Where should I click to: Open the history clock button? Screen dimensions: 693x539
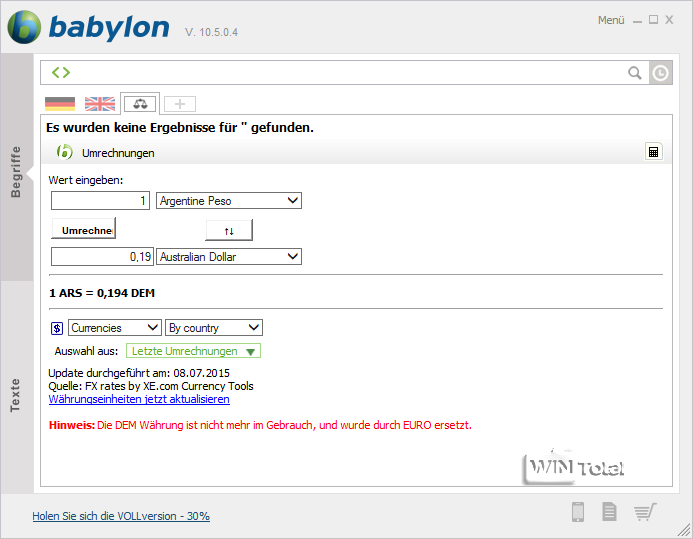coord(661,73)
